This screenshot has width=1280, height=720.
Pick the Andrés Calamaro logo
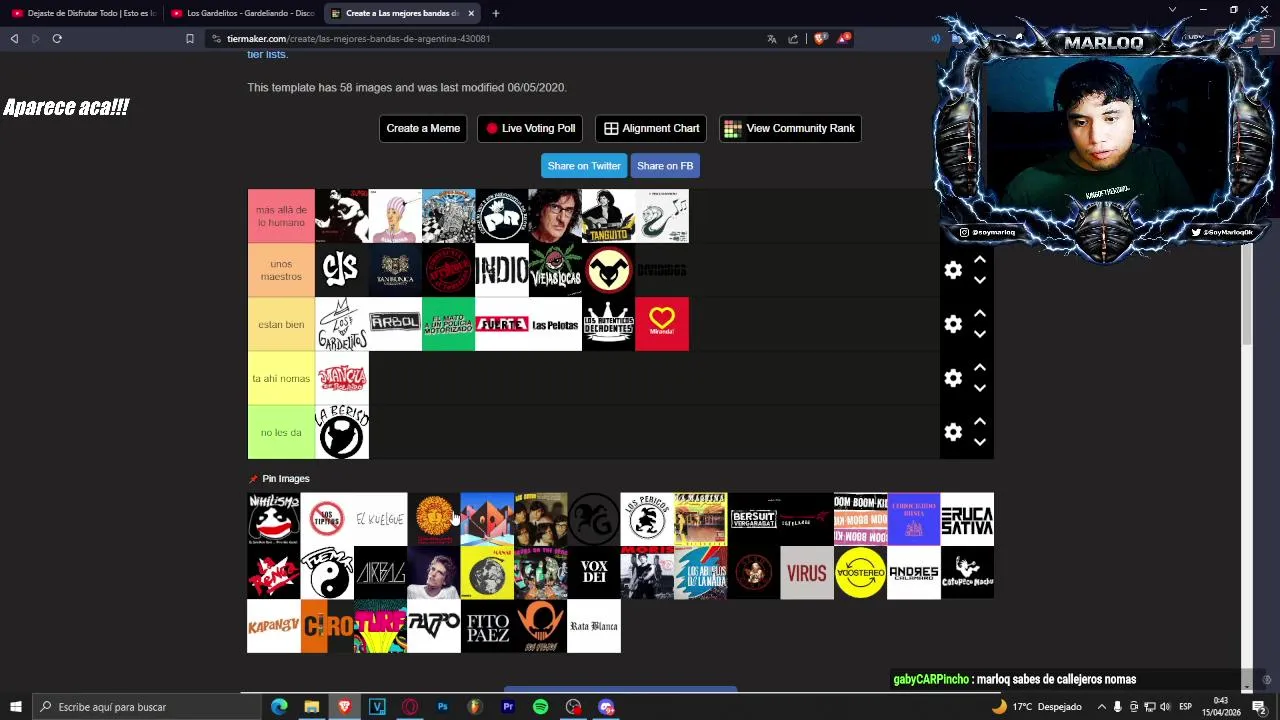(x=914, y=573)
